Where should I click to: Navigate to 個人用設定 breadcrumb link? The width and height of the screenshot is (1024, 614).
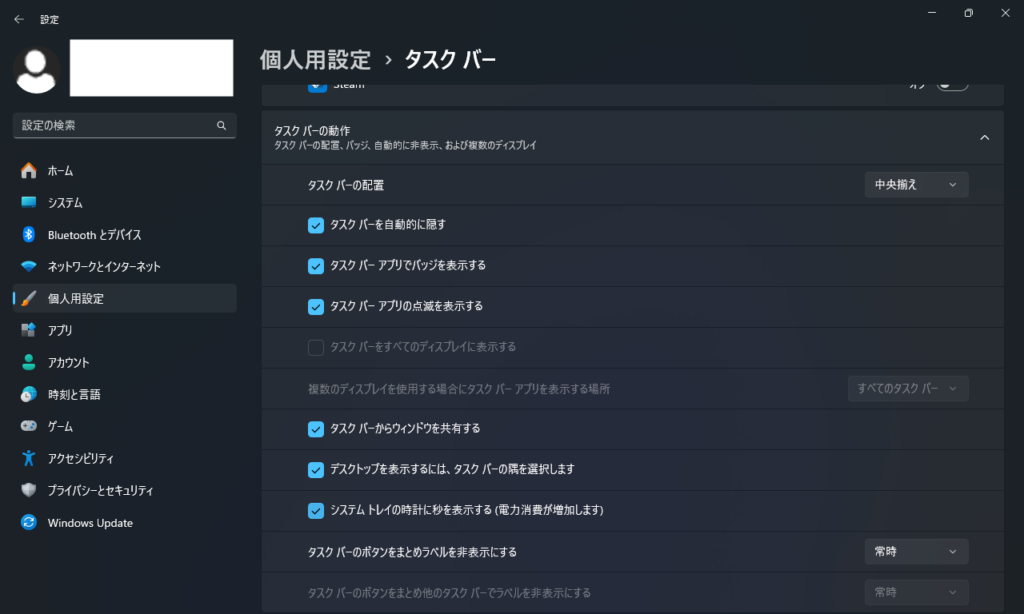[x=315, y=60]
